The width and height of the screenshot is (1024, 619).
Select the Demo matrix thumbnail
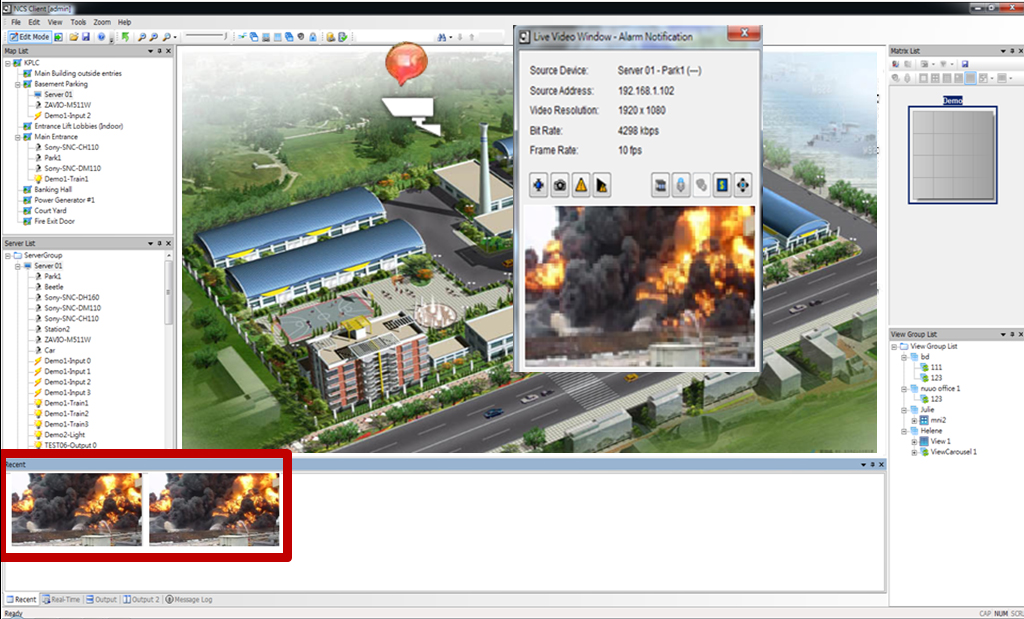pos(953,155)
